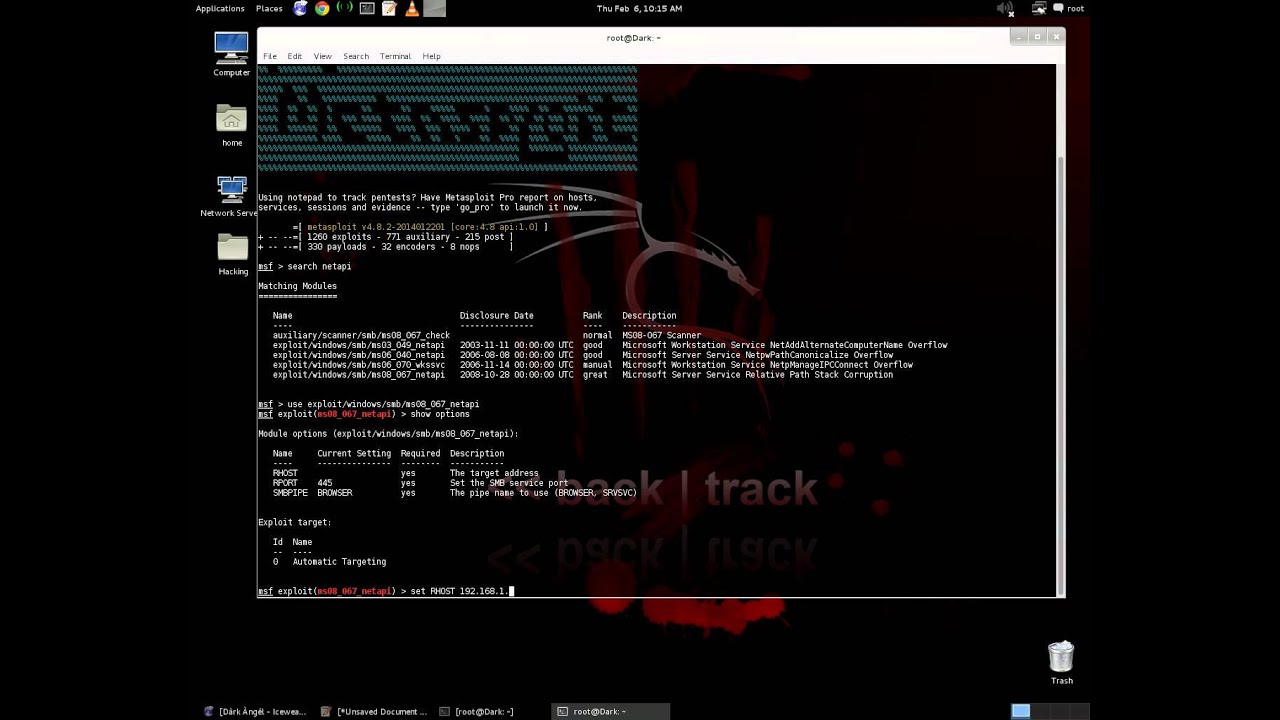Open the terminal View menu

(322, 56)
